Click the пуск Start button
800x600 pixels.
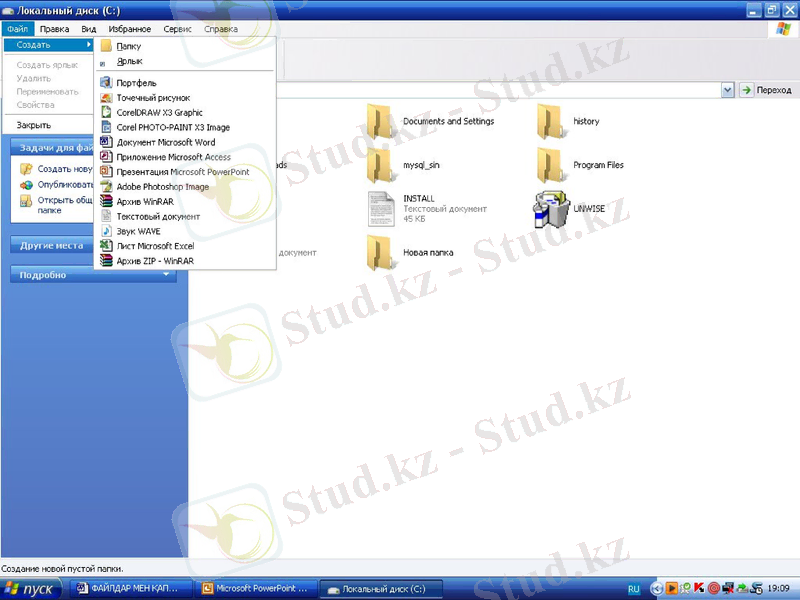[32, 589]
